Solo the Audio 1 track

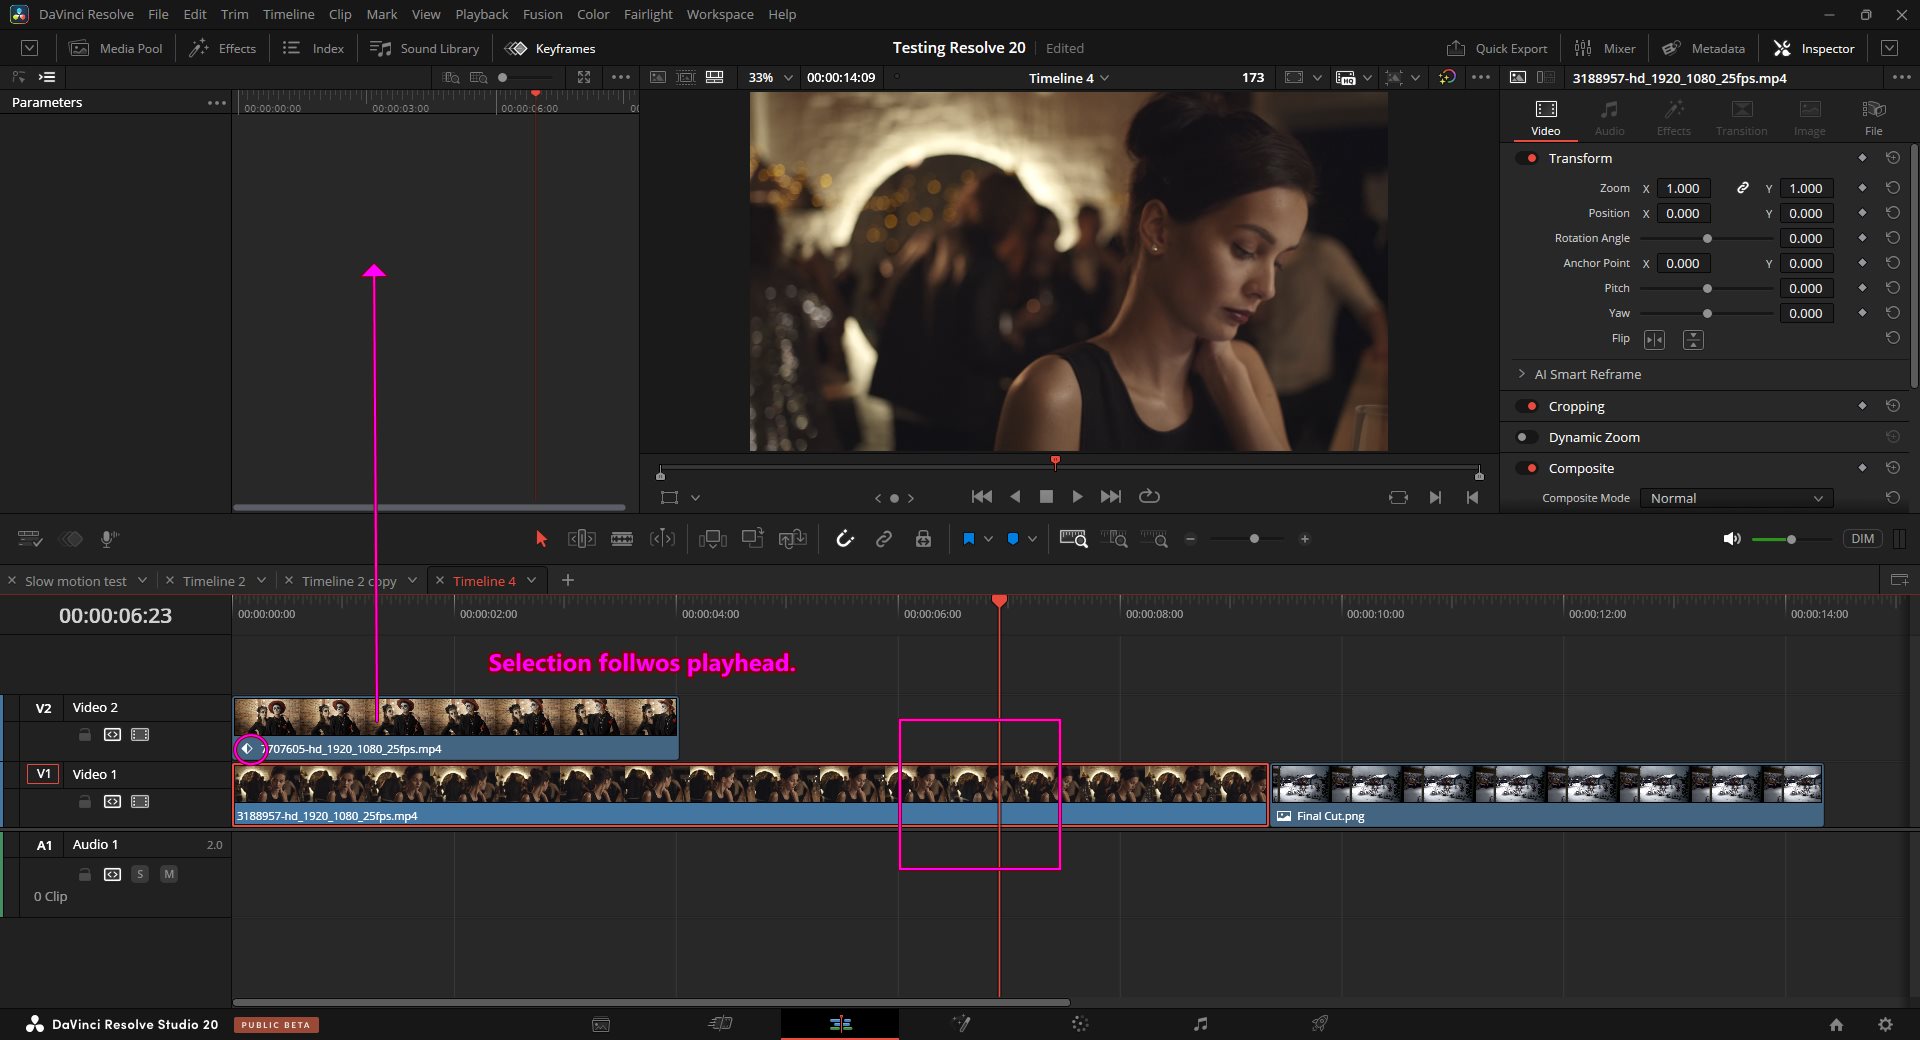[x=140, y=874]
